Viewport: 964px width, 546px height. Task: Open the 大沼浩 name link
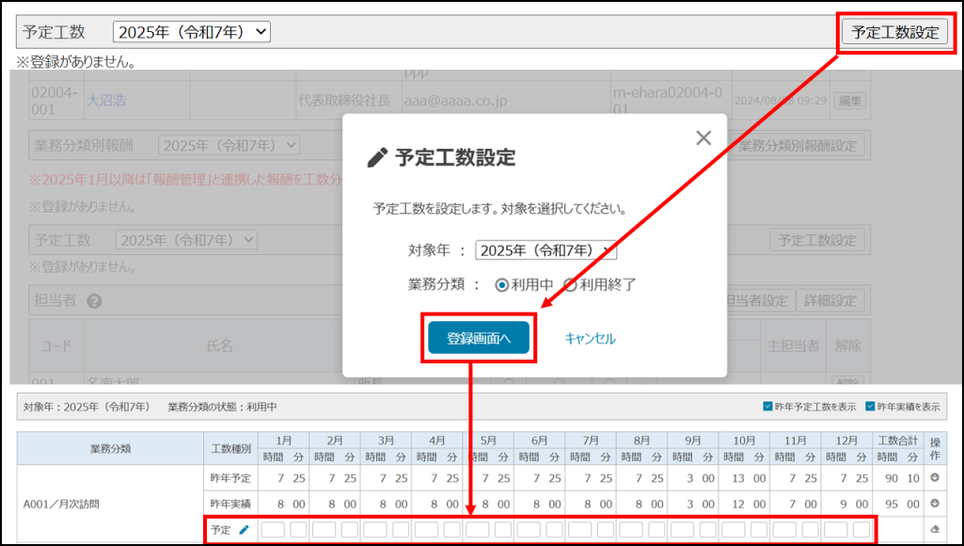[x=106, y=100]
